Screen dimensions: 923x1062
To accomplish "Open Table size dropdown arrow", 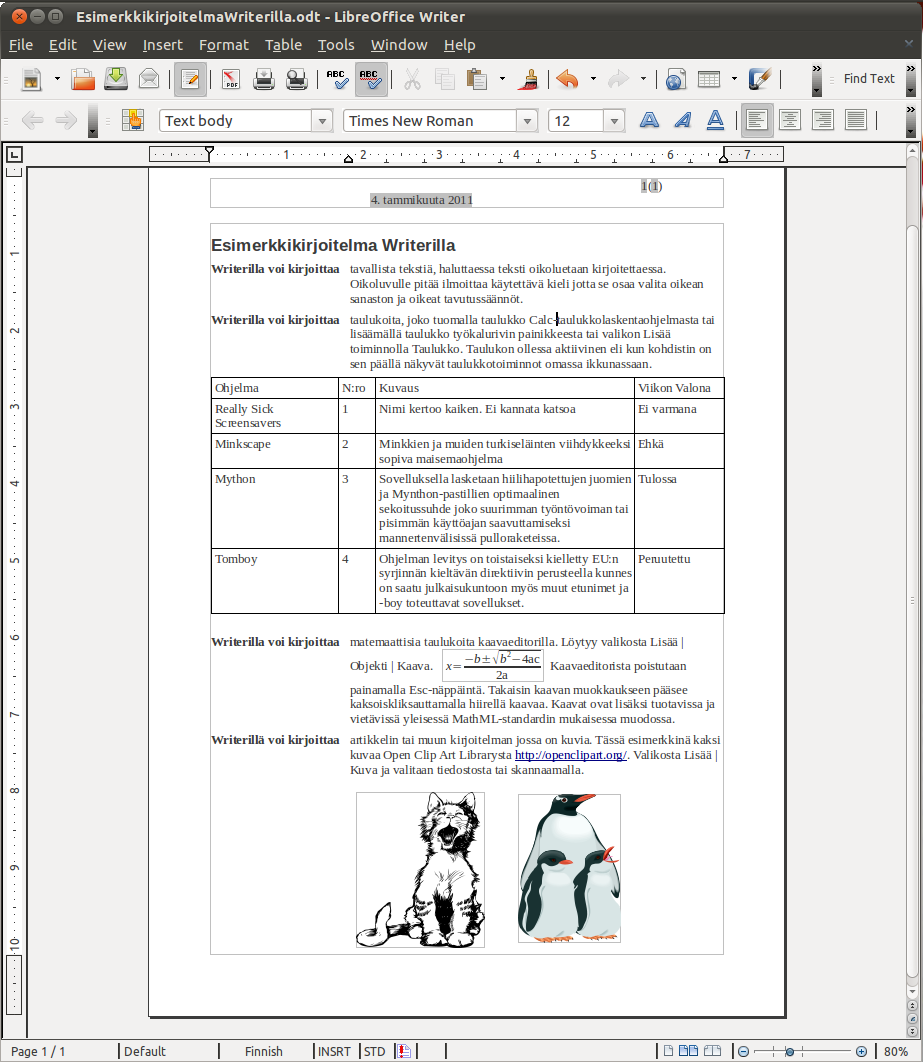I will tap(734, 79).
